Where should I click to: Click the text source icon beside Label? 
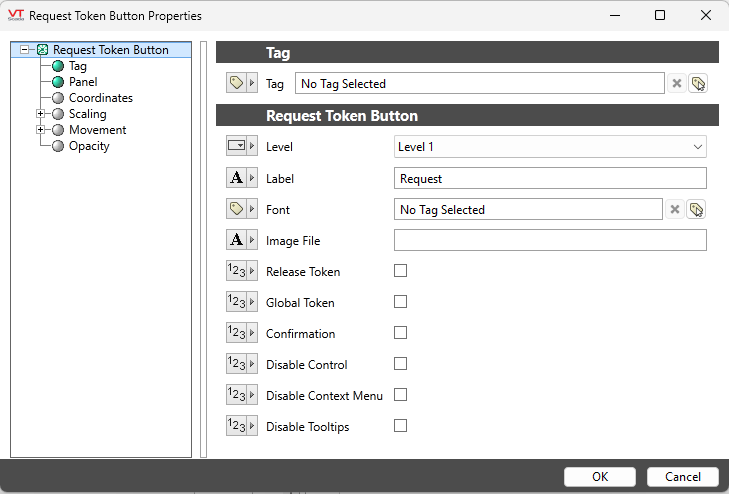235,178
